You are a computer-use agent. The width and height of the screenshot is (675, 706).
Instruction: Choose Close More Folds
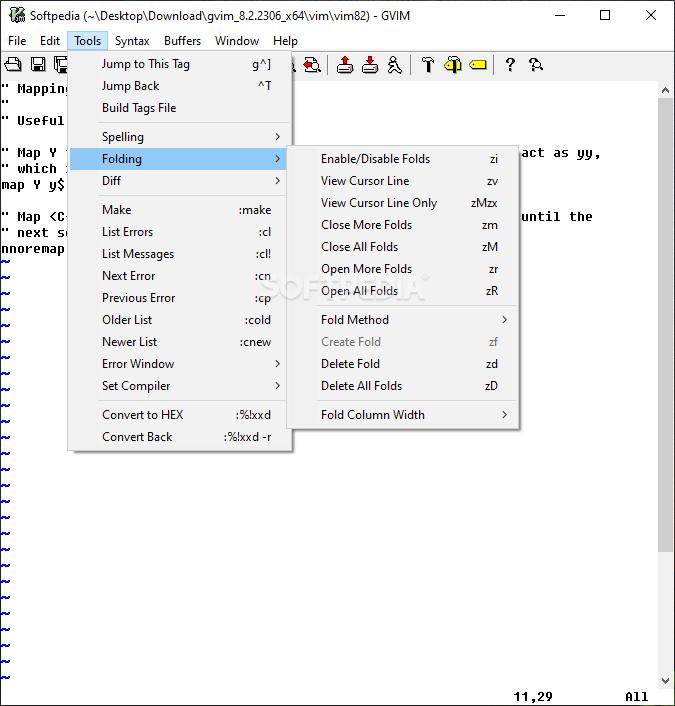(x=403, y=225)
